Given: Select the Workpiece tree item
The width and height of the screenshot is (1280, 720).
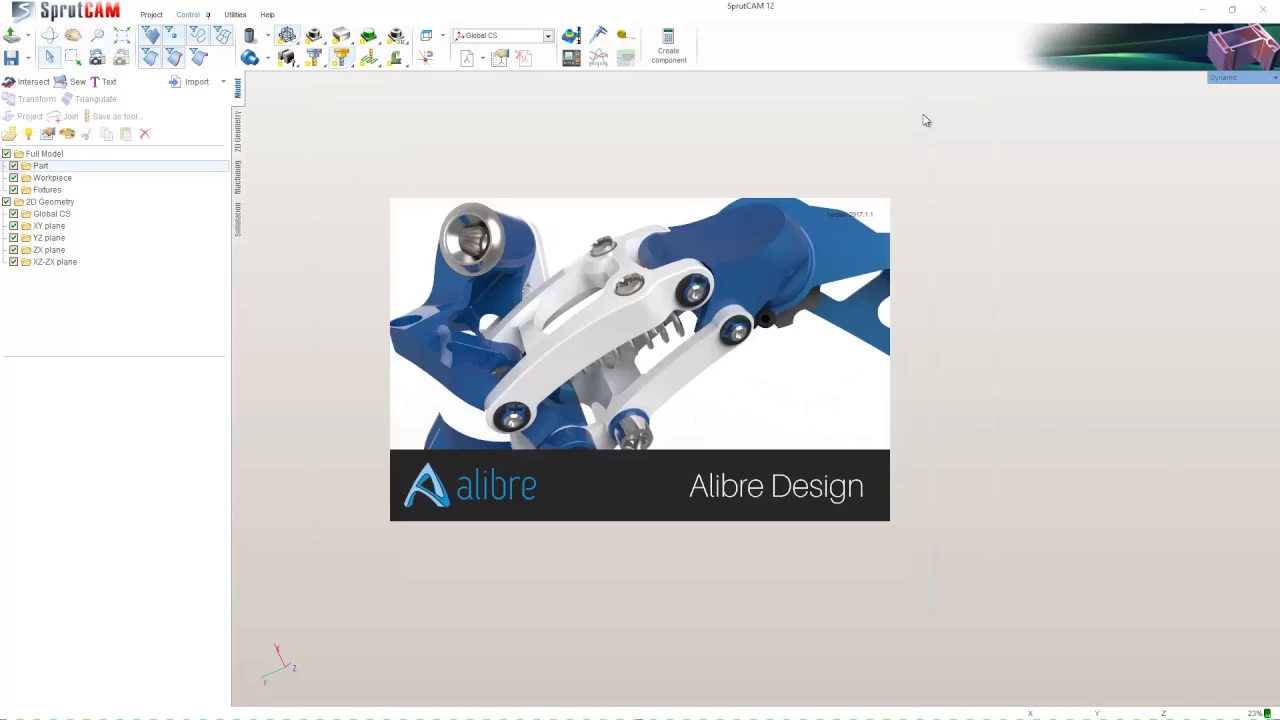Looking at the screenshot, I should [x=52, y=178].
